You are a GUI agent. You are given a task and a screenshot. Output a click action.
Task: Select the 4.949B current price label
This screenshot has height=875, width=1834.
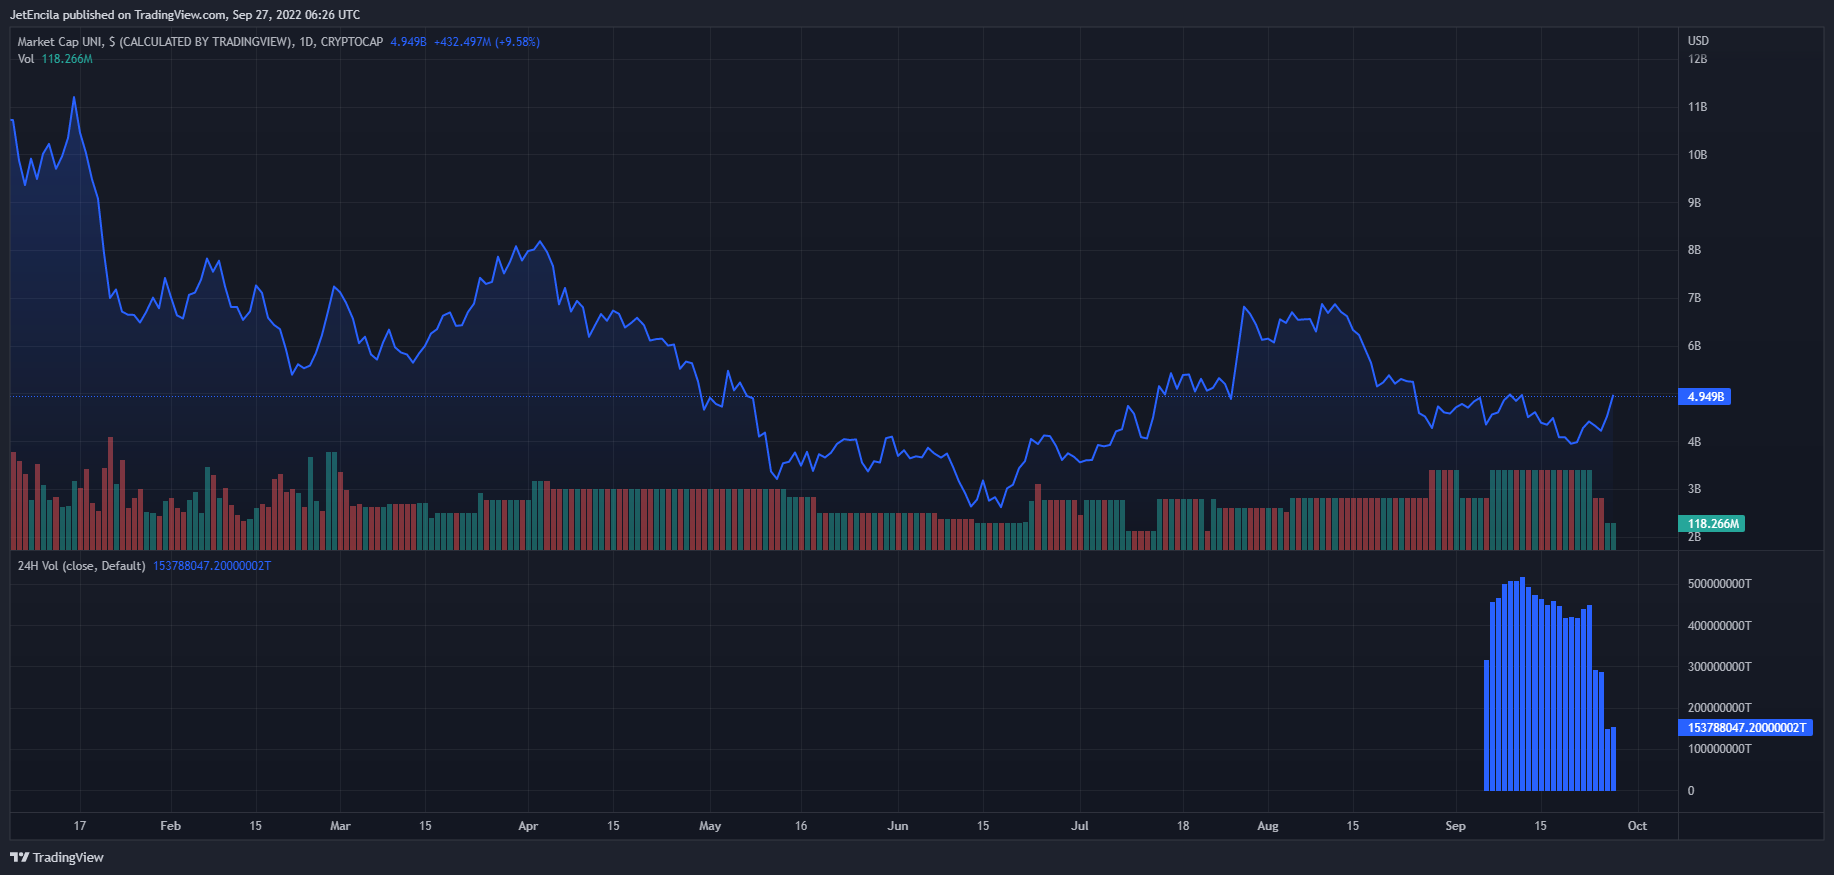(1705, 397)
